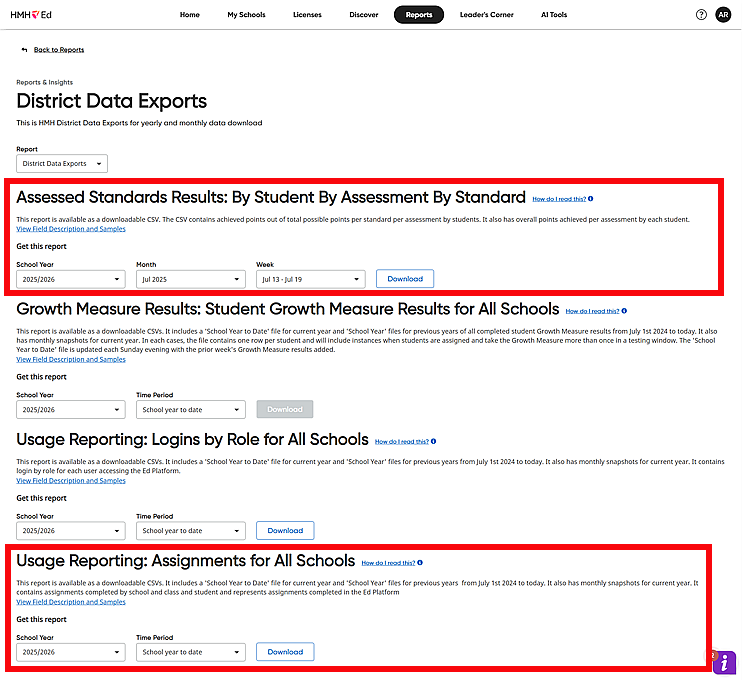
Task: Expand the District Data Exports report dropdown
Action: pyautogui.click(x=62, y=164)
